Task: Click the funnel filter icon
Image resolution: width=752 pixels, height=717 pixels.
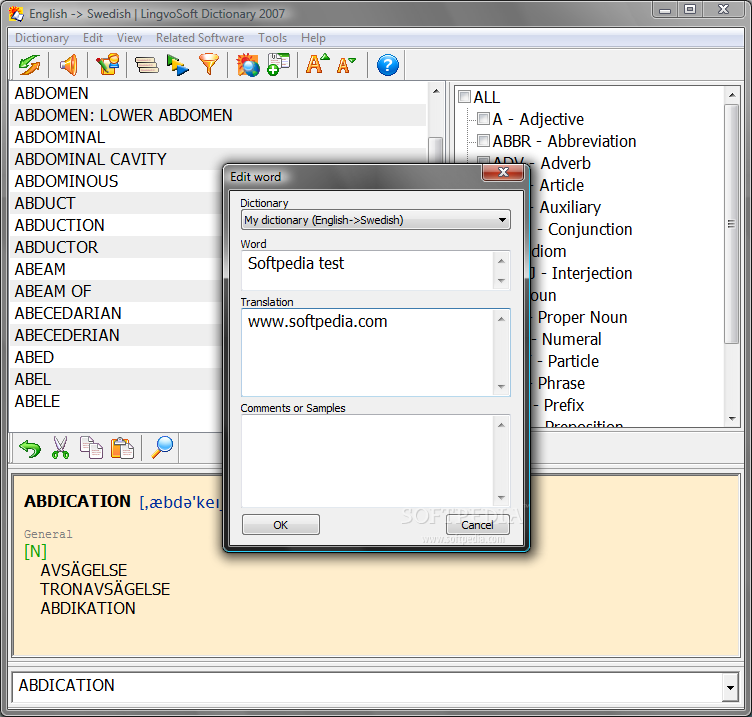Action: pos(209,65)
